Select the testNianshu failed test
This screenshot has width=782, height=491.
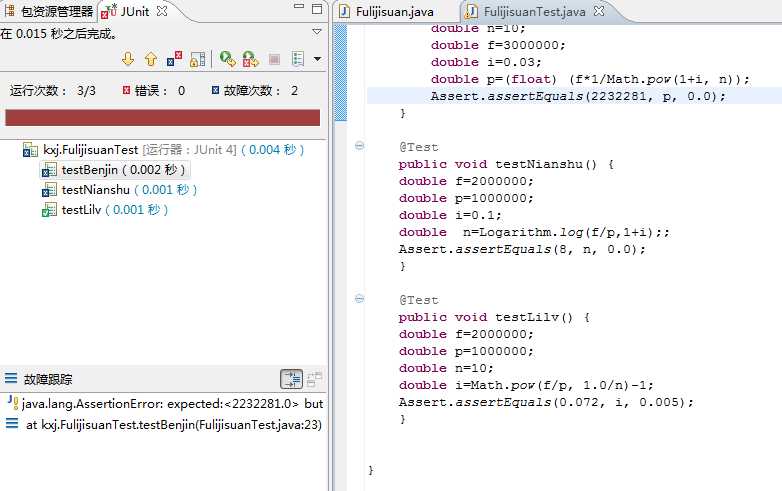point(120,190)
